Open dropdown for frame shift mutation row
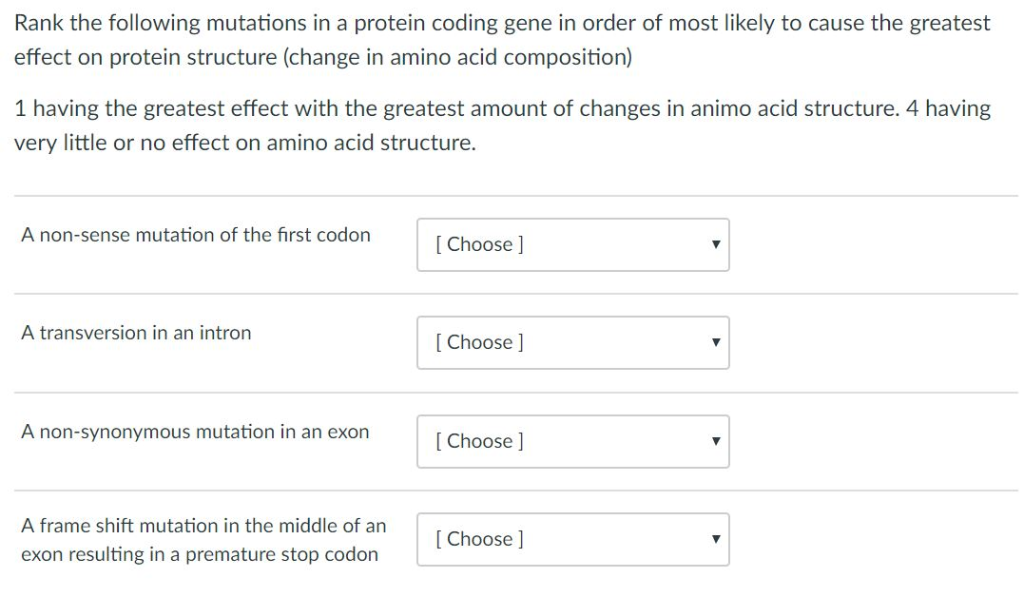The height and width of the screenshot is (597, 1024). pos(572,539)
